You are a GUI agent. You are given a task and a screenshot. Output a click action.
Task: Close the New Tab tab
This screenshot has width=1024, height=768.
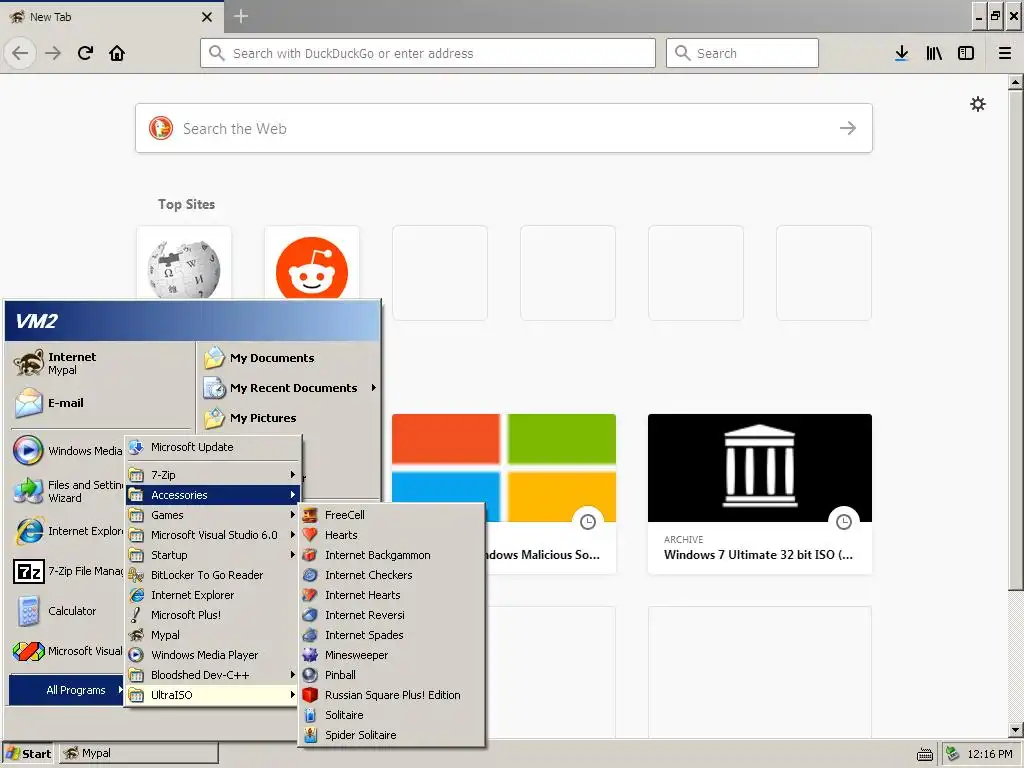coord(207,17)
